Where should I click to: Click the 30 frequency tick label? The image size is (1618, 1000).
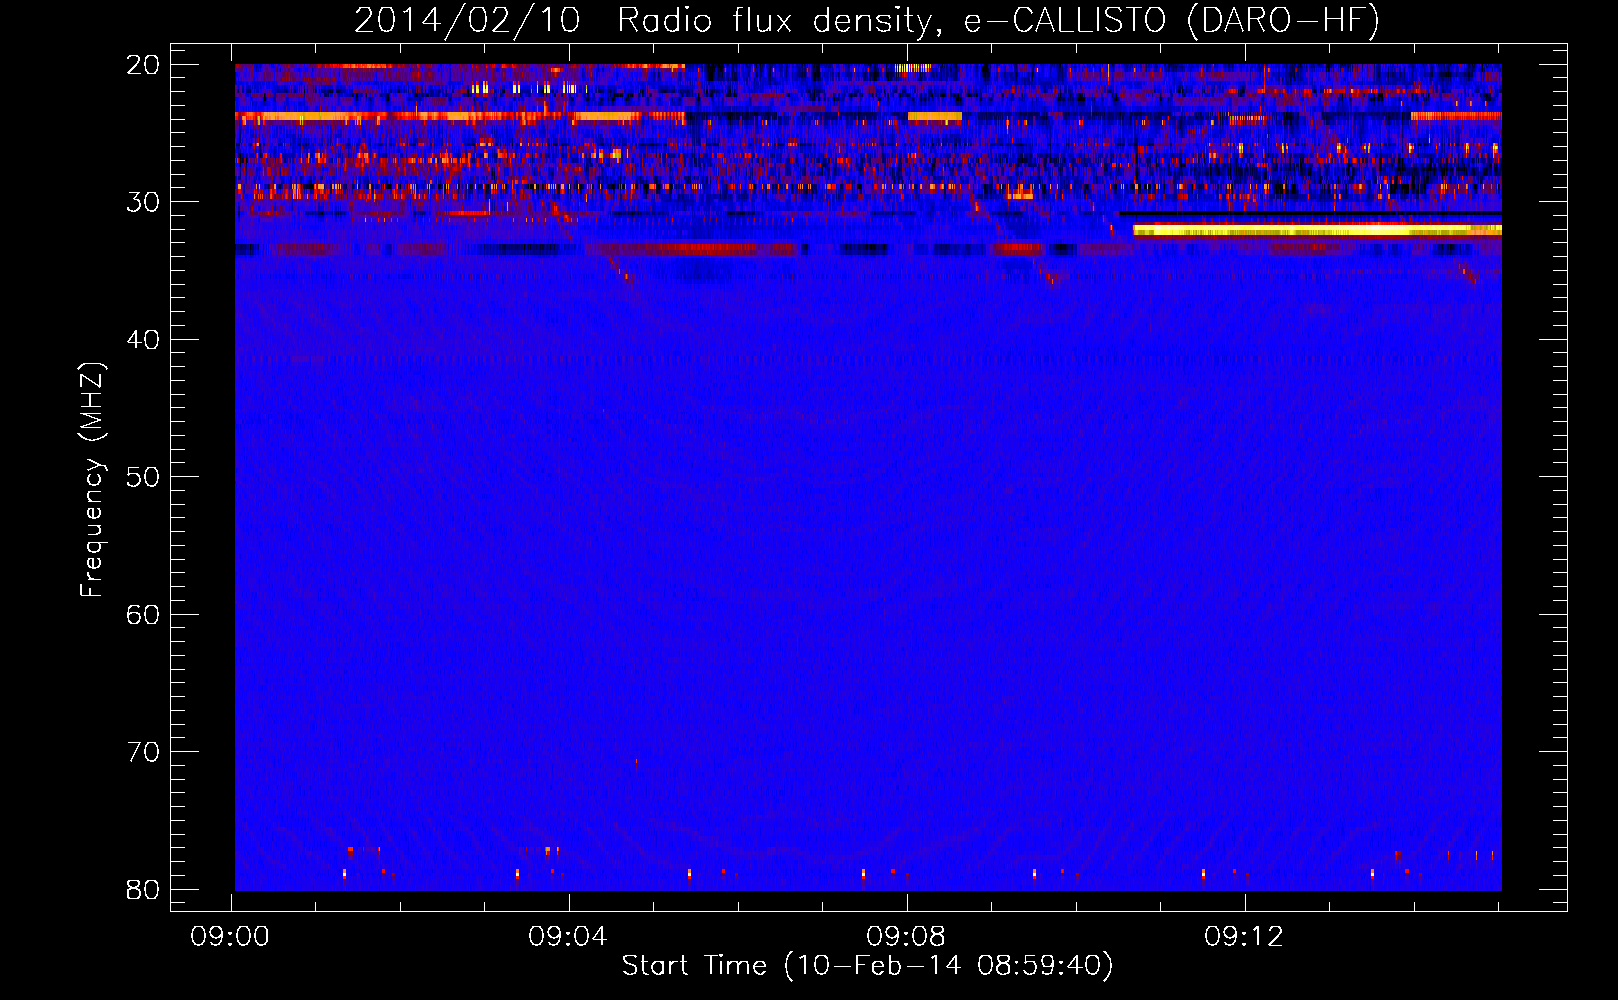[x=143, y=202]
